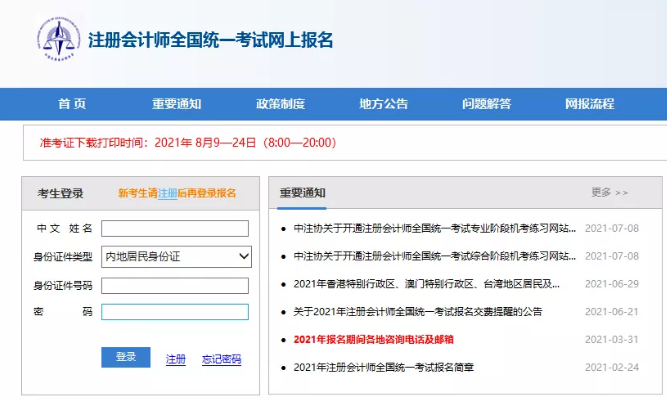Click the 中文姓名 input field
The height and width of the screenshot is (400, 667).
(x=174, y=229)
